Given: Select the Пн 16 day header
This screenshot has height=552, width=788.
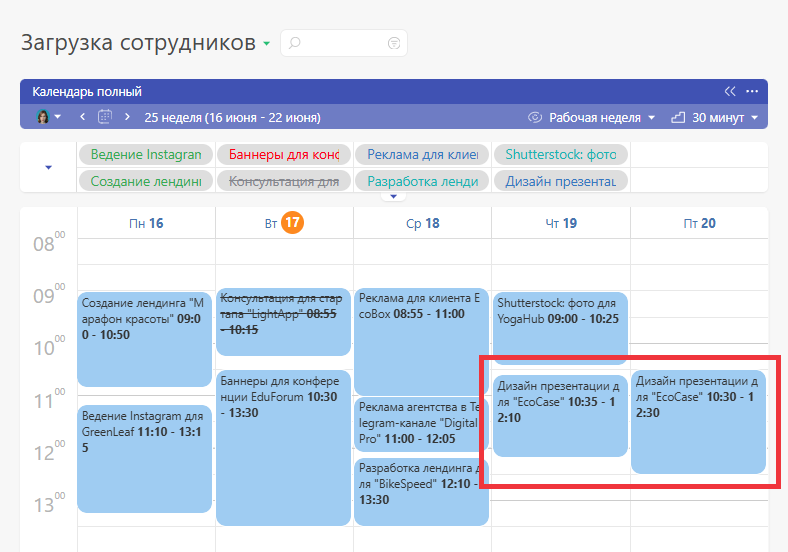Looking at the screenshot, I should coord(146,223).
